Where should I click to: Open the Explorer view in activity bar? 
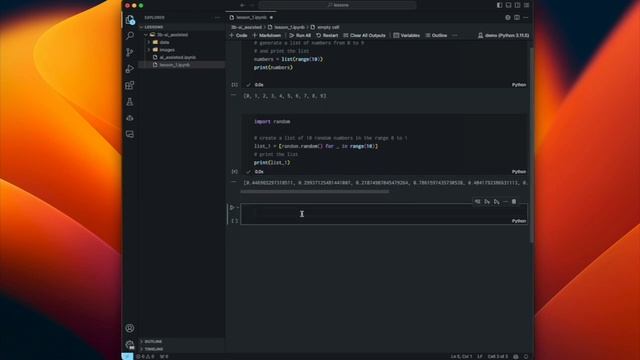click(x=130, y=20)
